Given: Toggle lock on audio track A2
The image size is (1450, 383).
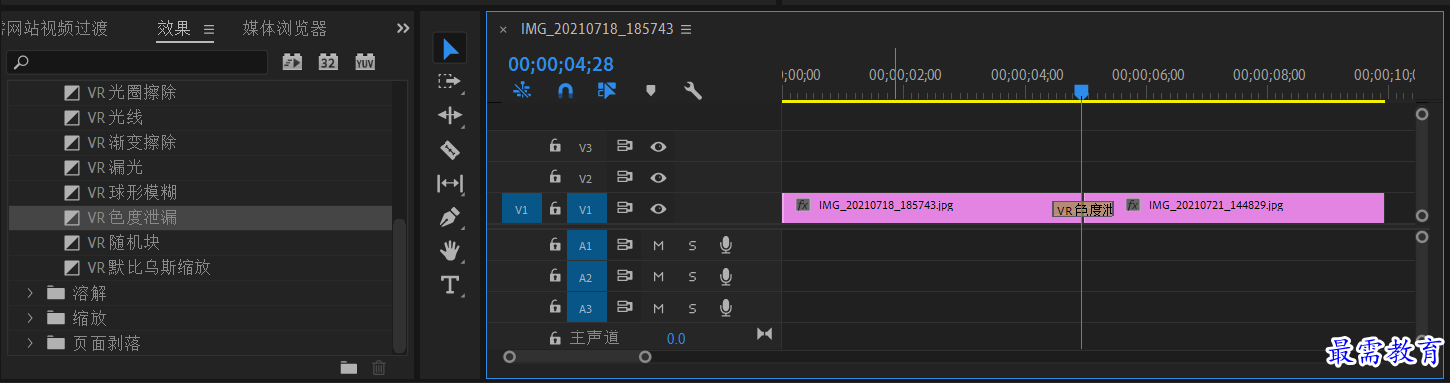Looking at the screenshot, I should click(555, 275).
